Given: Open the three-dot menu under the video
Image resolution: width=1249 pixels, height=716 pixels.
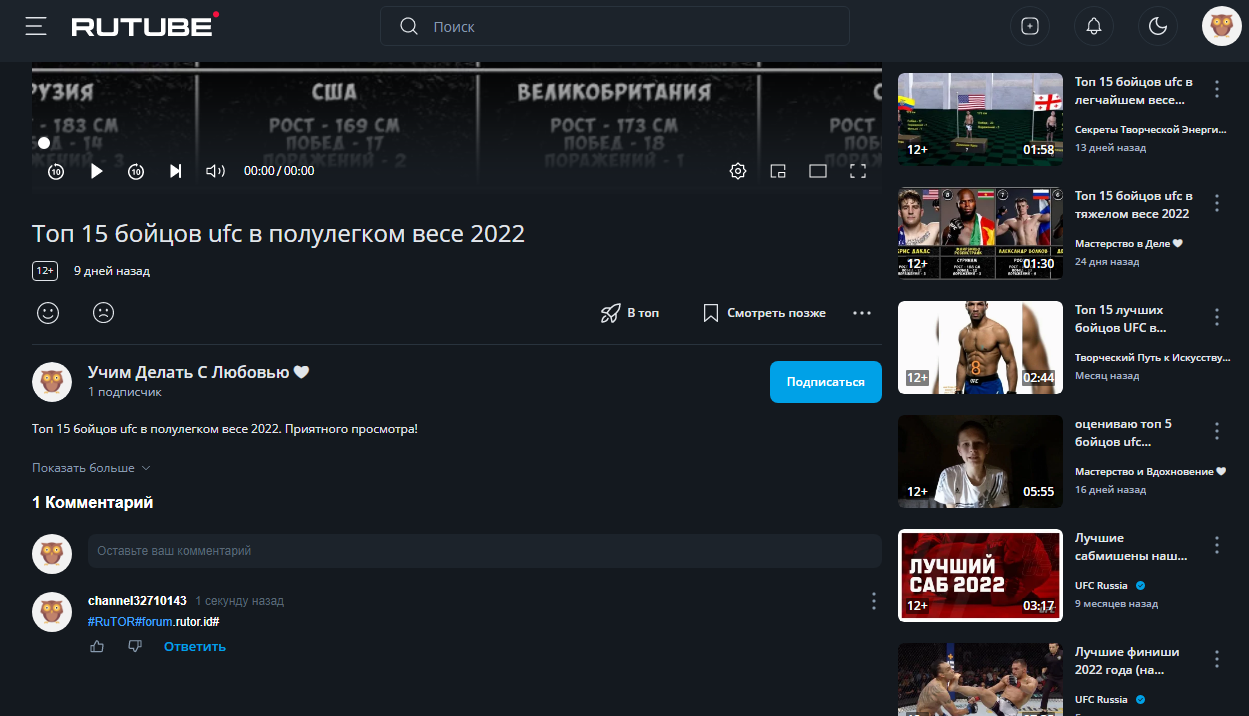Looking at the screenshot, I should (x=862, y=313).
